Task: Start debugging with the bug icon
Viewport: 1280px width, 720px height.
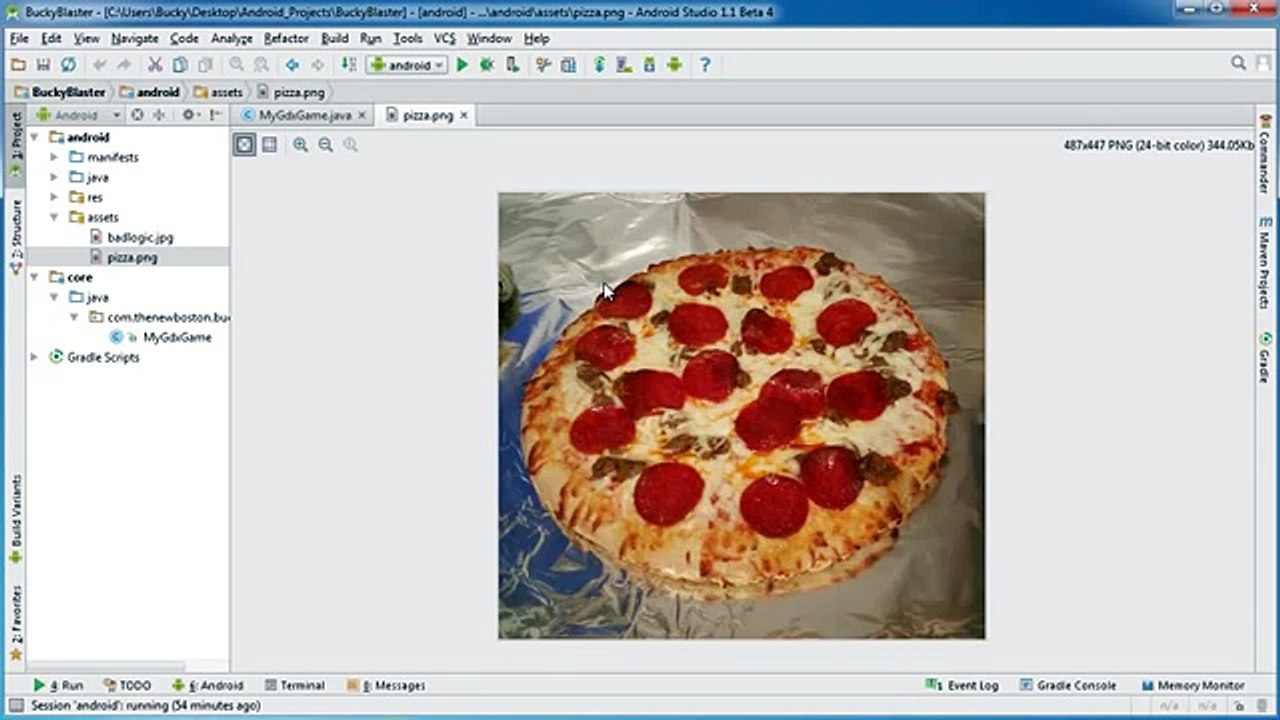Action: click(x=487, y=65)
